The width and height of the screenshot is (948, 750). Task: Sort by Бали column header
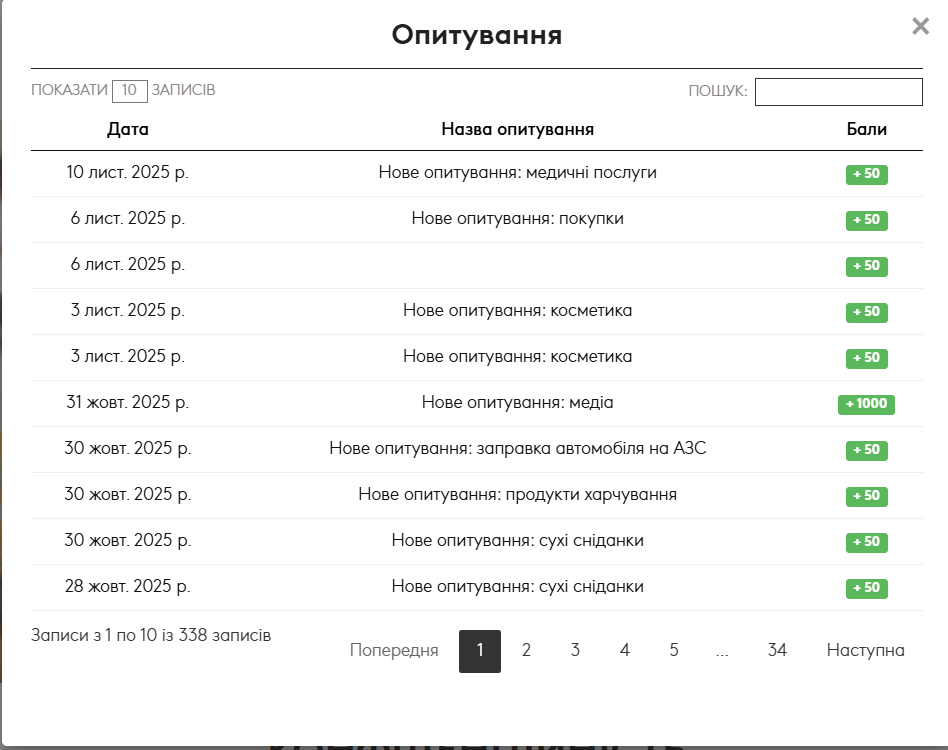(x=866, y=129)
